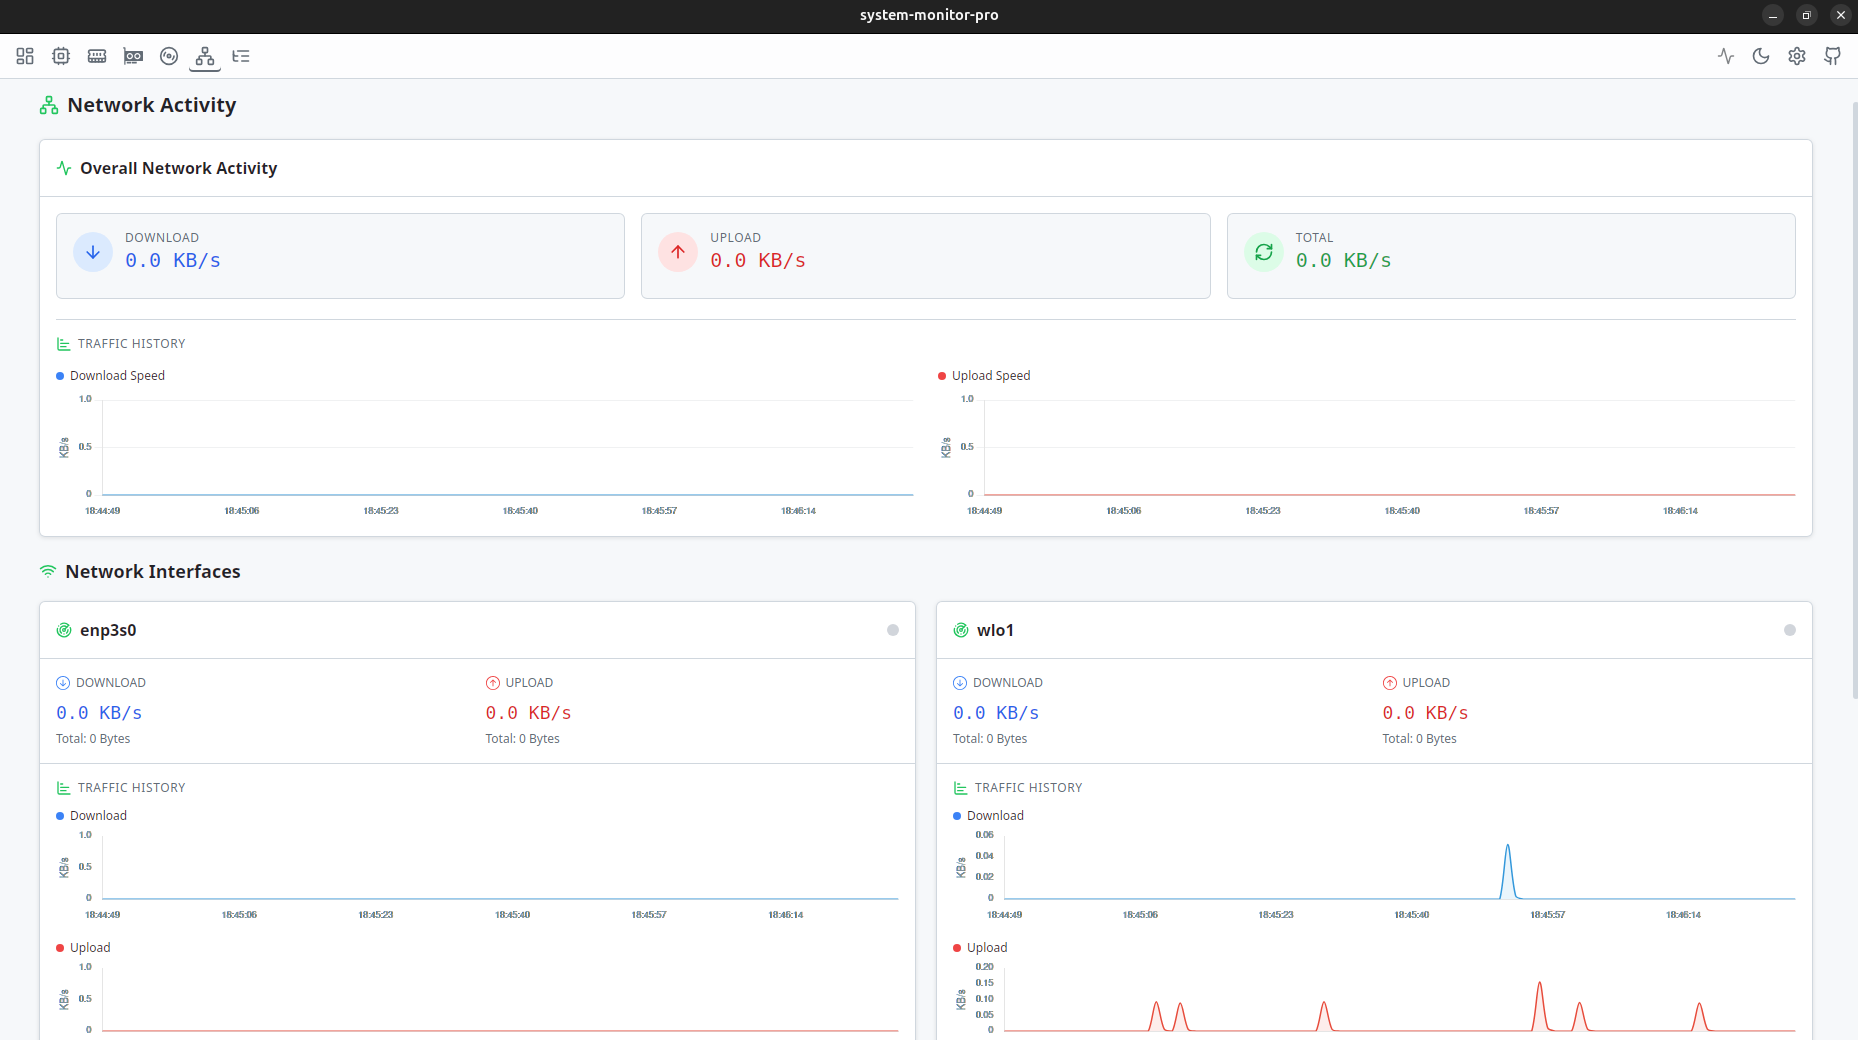This screenshot has width=1858, height=1040.
Task: Switch to the Network Interfaces section header
Action: [x=152, y=571]
